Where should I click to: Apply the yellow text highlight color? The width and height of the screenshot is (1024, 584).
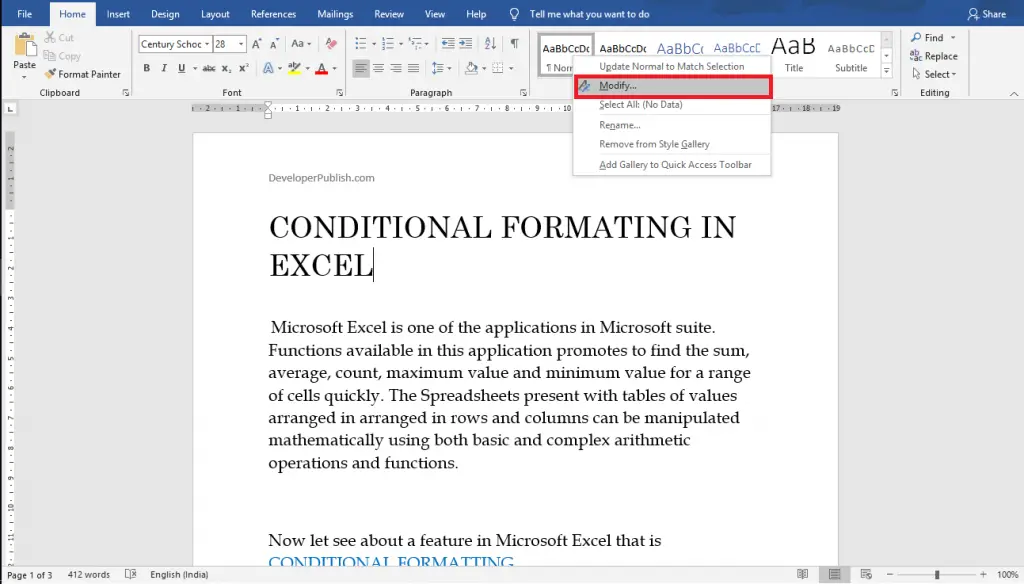coord(295,68)
